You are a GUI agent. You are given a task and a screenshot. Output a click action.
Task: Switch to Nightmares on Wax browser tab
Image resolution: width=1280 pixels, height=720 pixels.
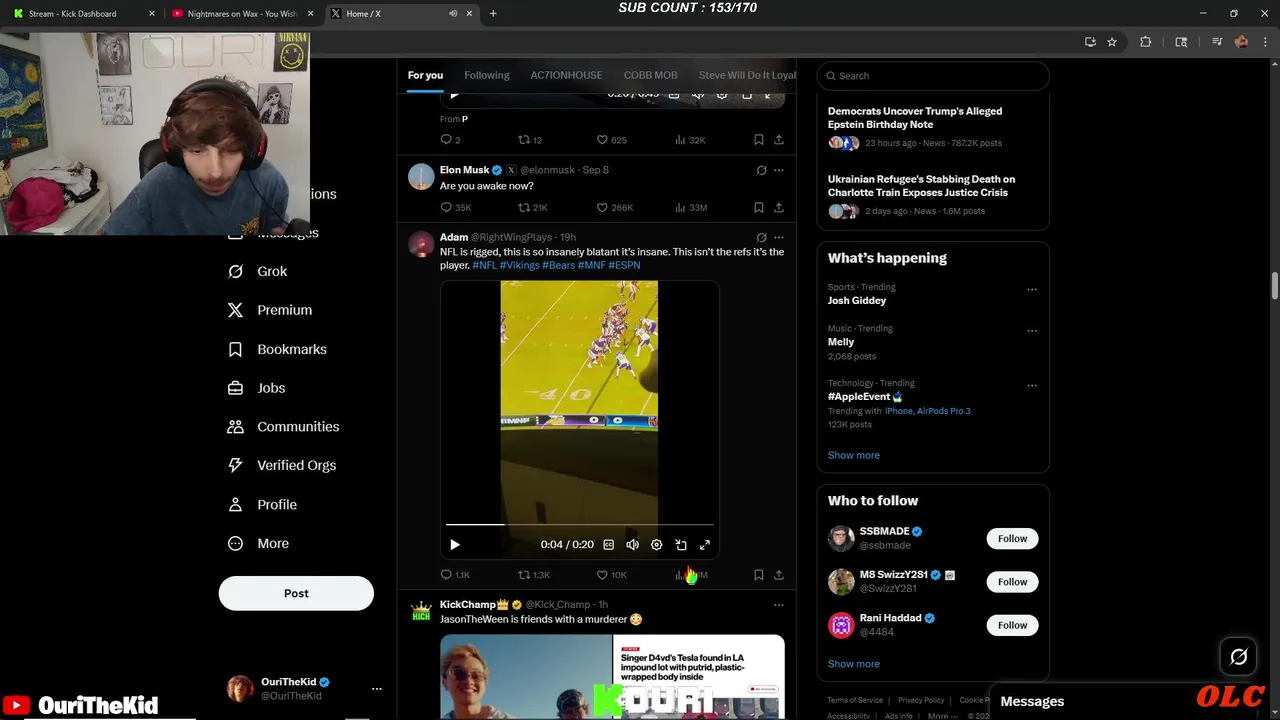click(240, 14)
